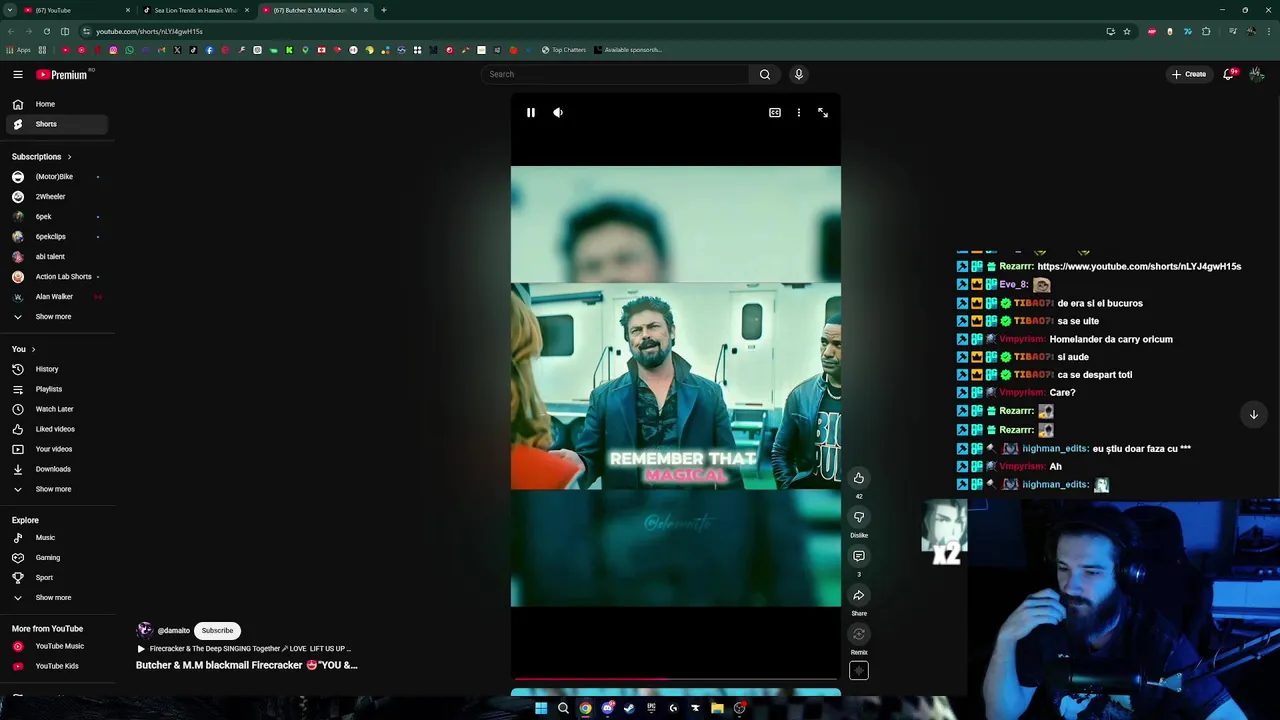Open Discord from taskbar
The image size is (1280, 720).
[607, 708]
